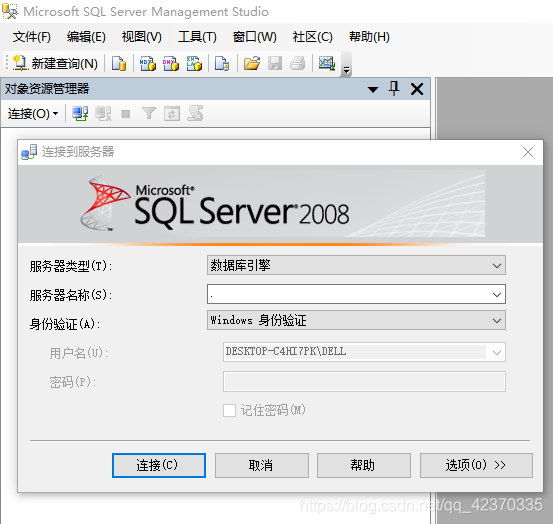This screenshot has height=524, width=553.
Task: Click the Activity Monitor icon
Action: pos(327,64)
